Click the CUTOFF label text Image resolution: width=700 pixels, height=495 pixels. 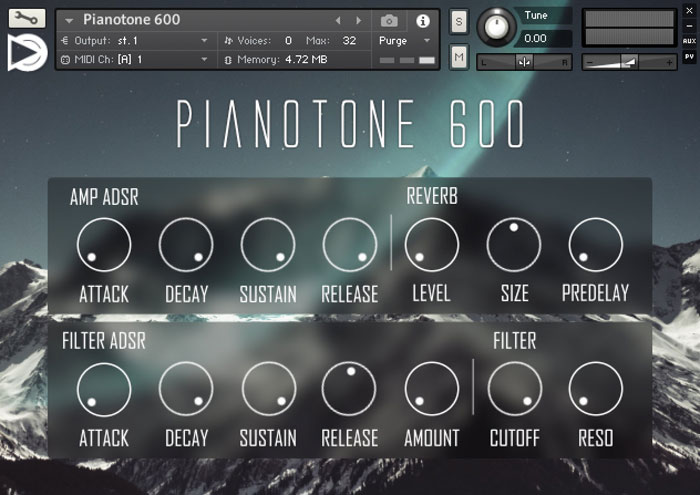pyautogui.click(x=515, y=438)
